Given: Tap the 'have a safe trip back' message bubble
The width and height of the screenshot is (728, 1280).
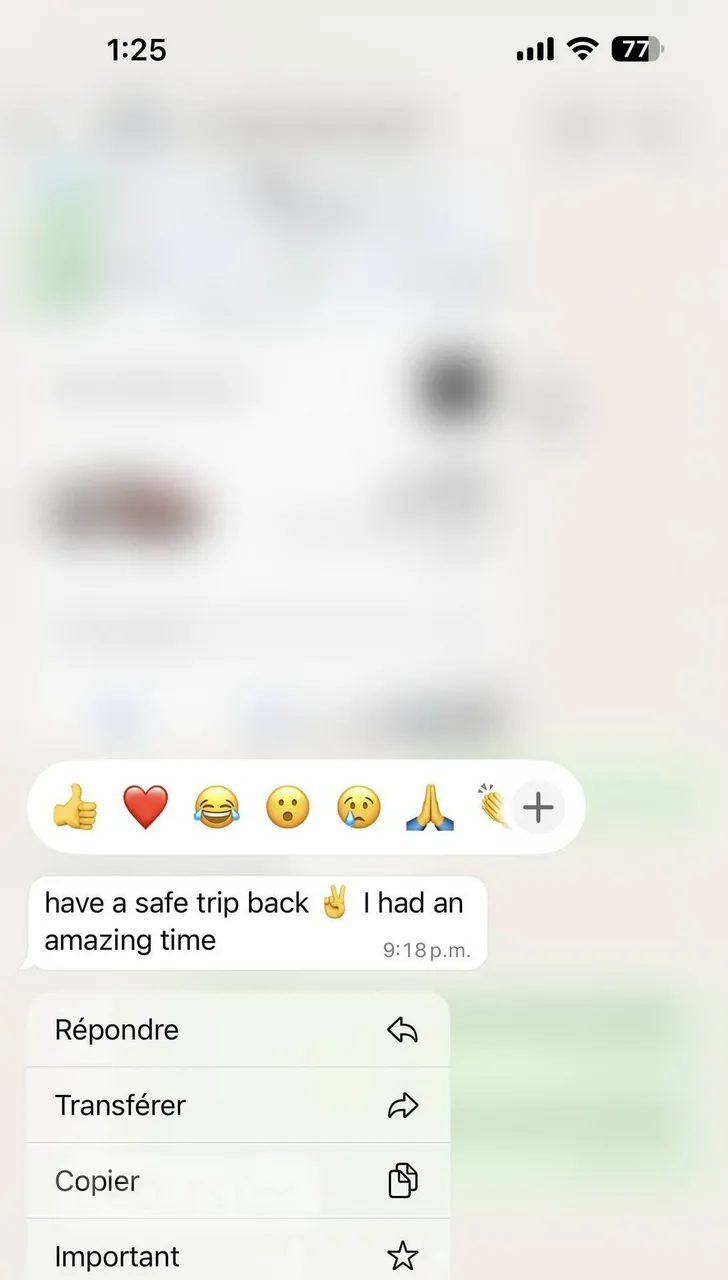Looking at the screenshot, I should pos(255,922).
